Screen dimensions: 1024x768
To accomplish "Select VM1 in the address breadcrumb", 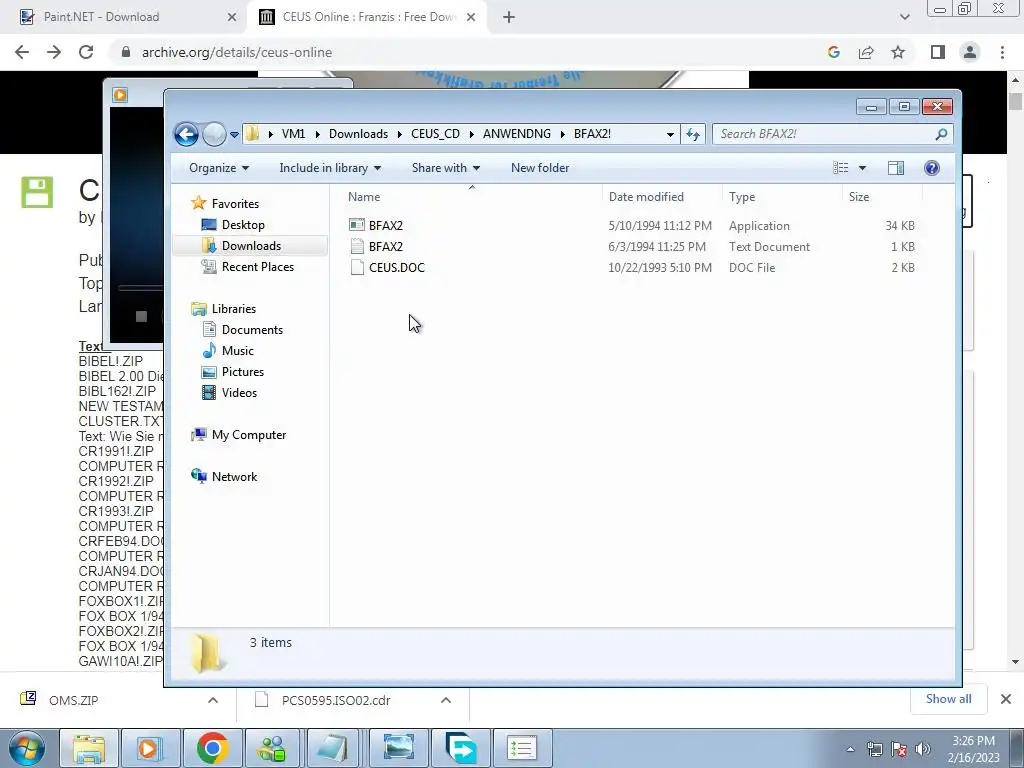I will pyautogui.click(x=293, y=134).
